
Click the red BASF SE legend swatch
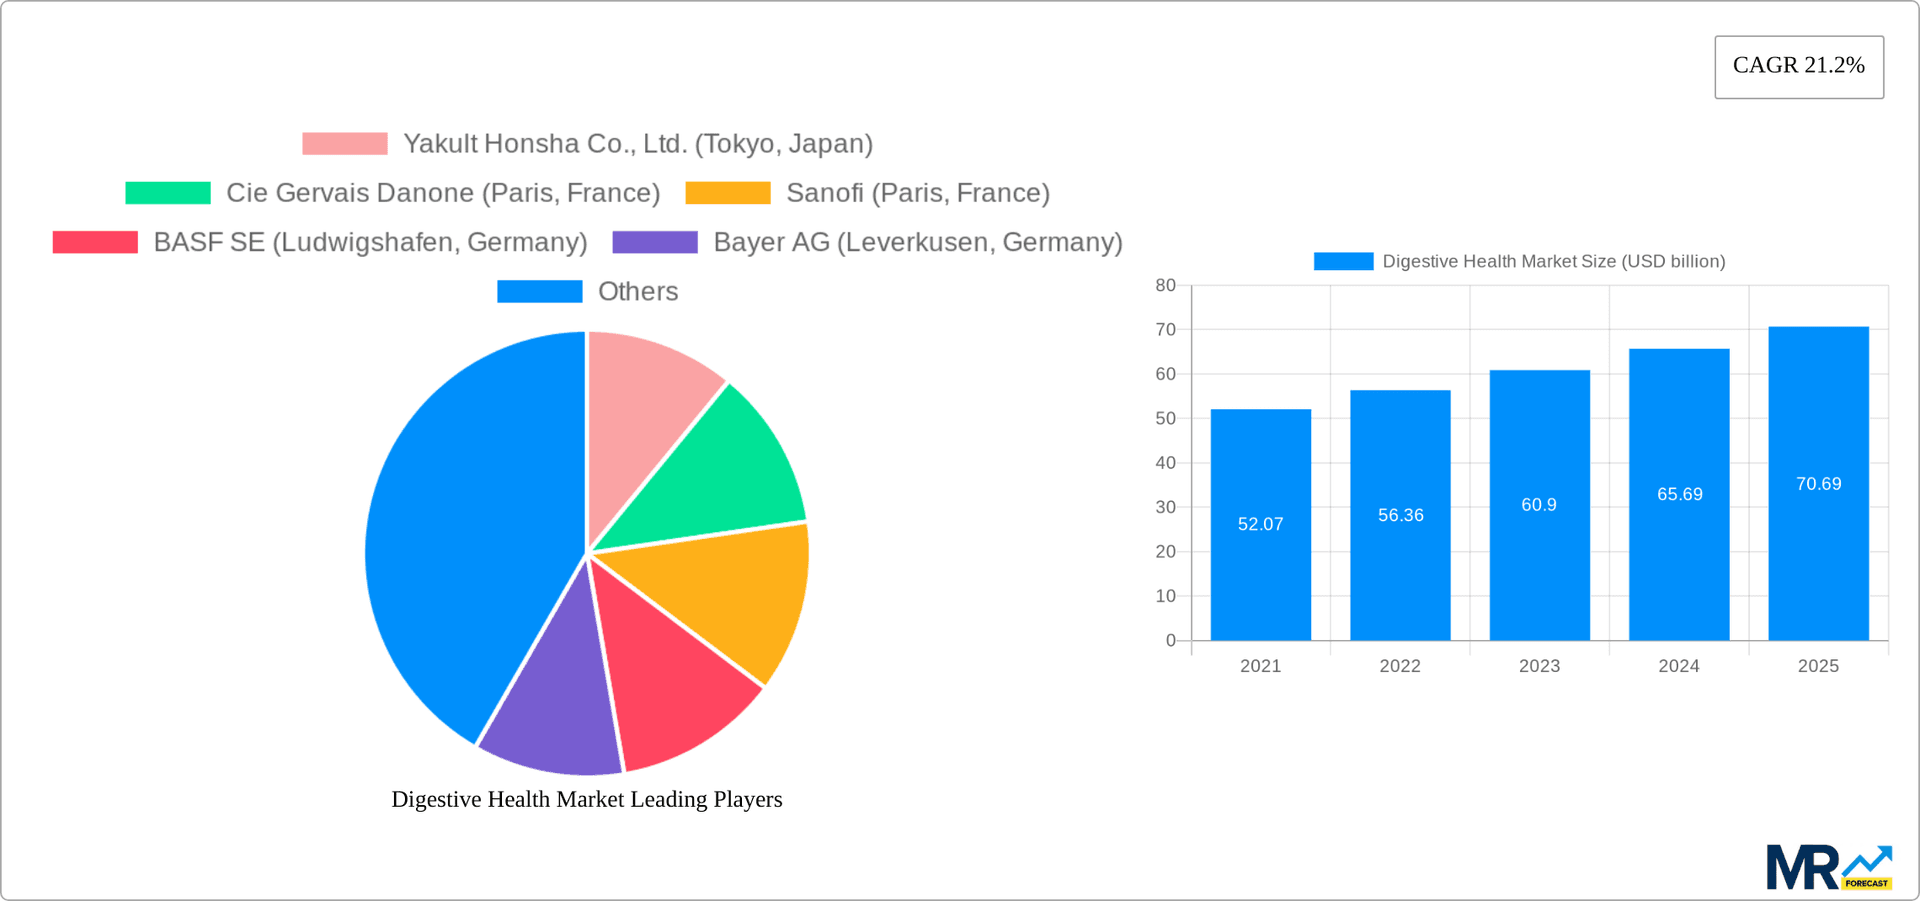(x=94, y=242)
